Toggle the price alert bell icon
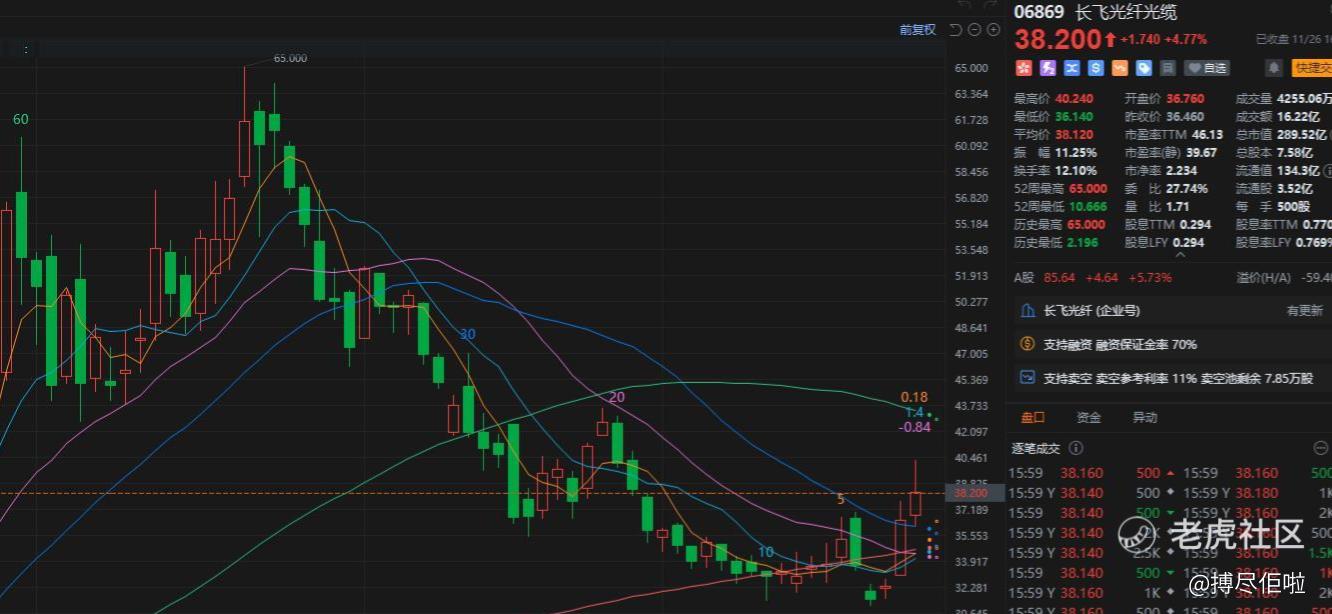 click(1273, 68)
